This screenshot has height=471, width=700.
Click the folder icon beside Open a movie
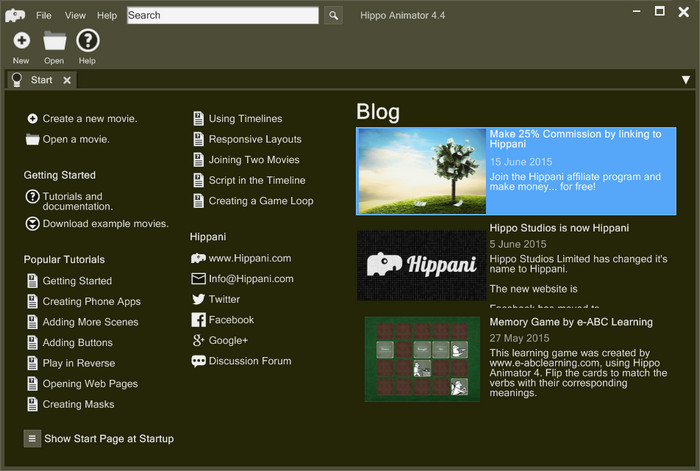pos(33,139)
